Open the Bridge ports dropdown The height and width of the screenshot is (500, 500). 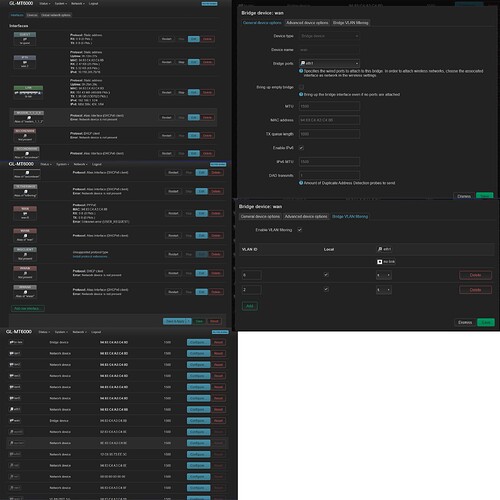pyautogui.click(x=329, y=63)
